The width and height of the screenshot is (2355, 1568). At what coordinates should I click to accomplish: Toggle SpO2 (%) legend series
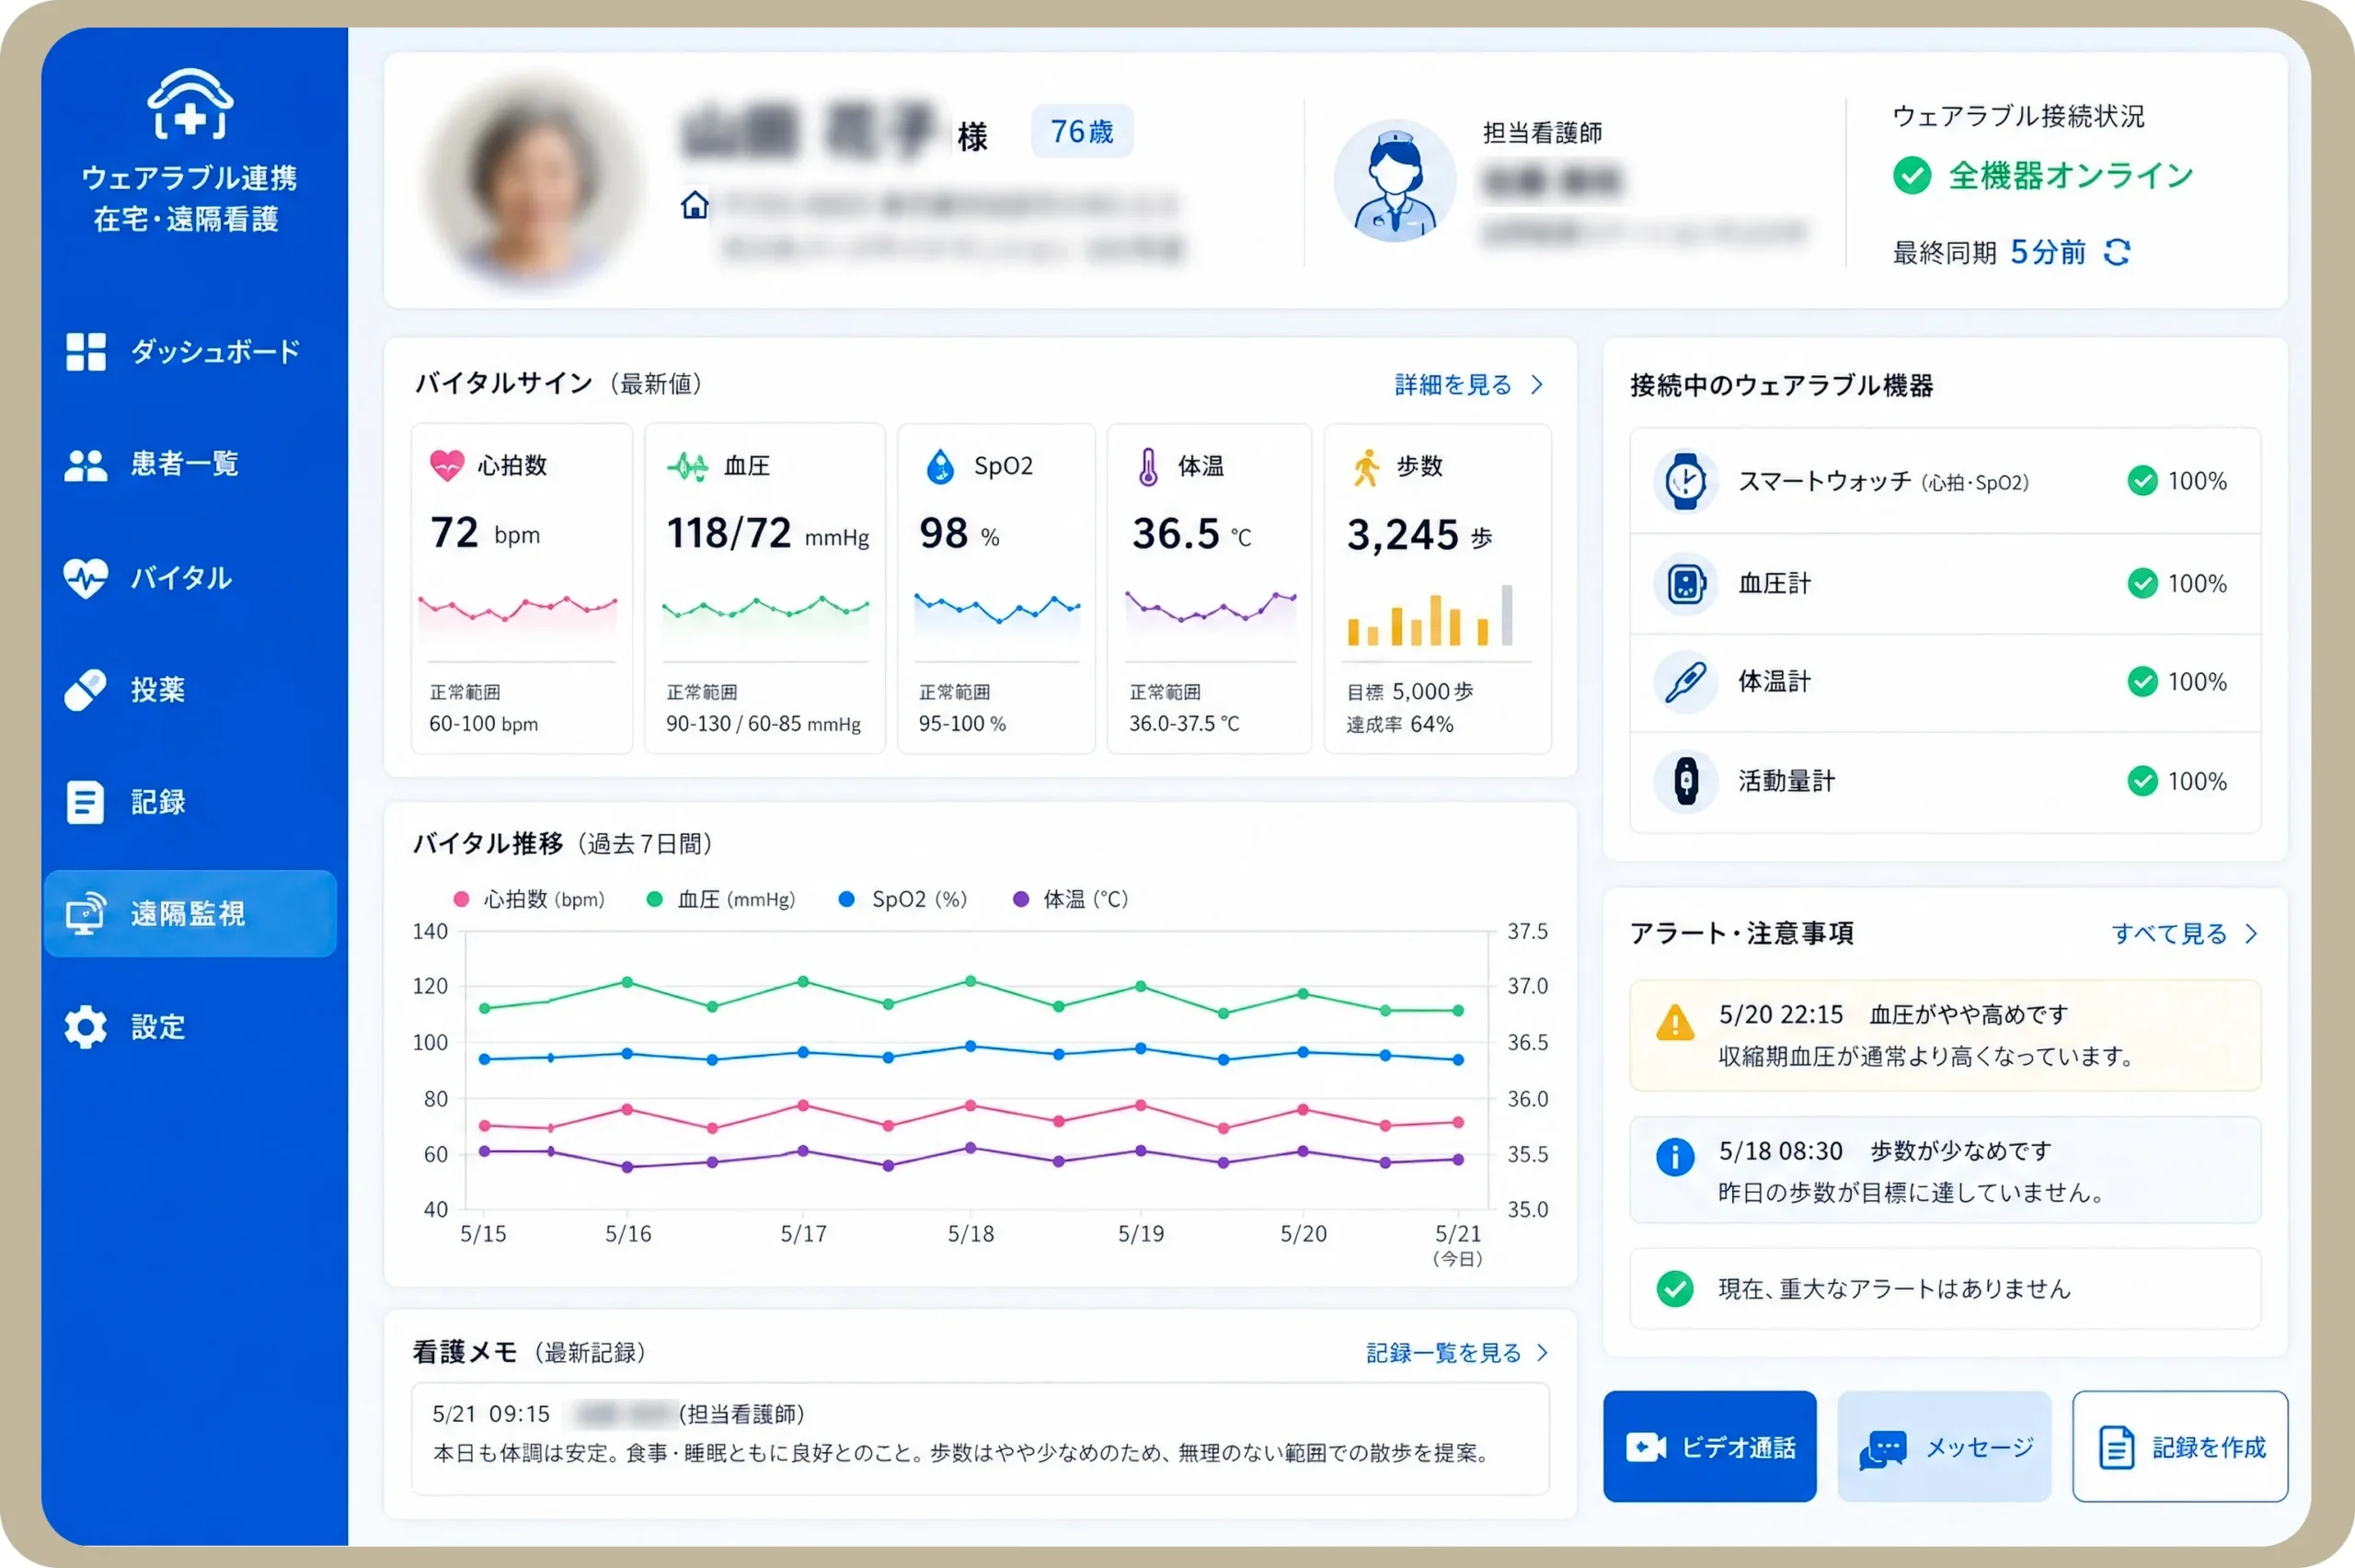pos(903,899)
